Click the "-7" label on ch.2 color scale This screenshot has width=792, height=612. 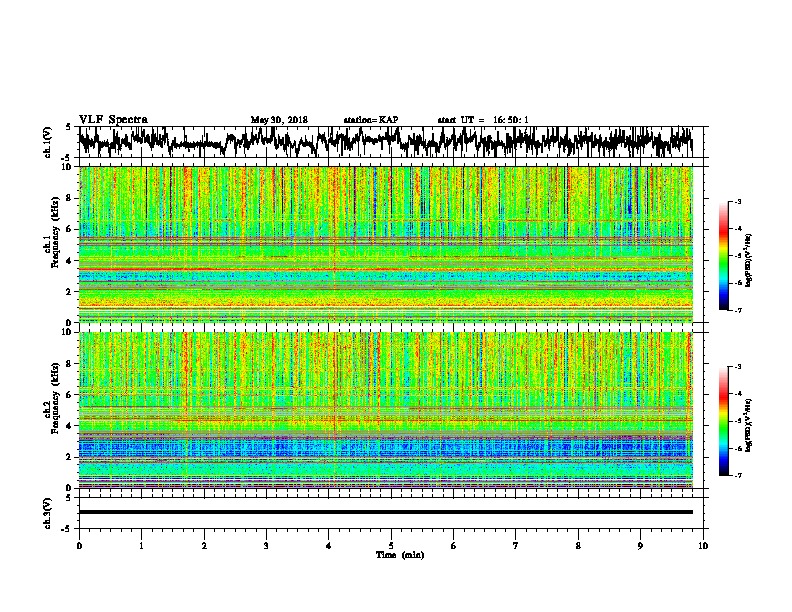(737, 475)
